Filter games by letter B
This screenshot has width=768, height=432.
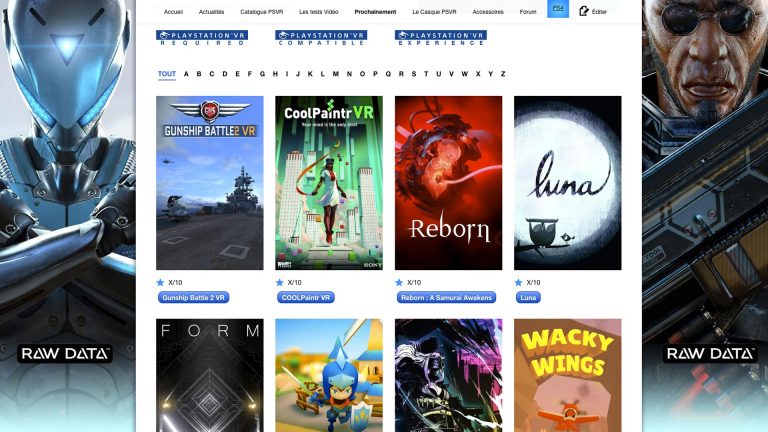[199, 74]
